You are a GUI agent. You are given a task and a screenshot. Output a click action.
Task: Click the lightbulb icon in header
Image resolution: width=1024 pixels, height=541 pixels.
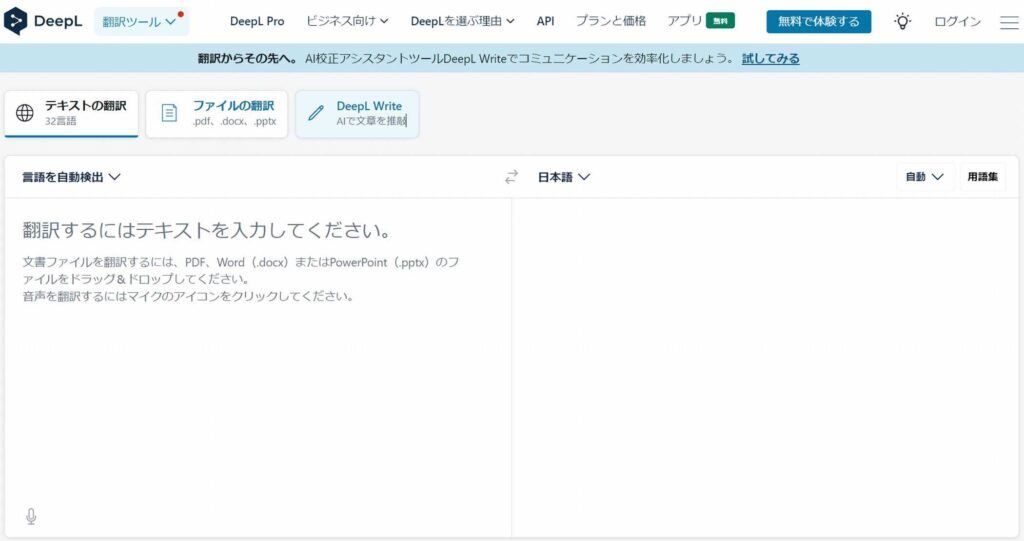(x=902, y=21)
